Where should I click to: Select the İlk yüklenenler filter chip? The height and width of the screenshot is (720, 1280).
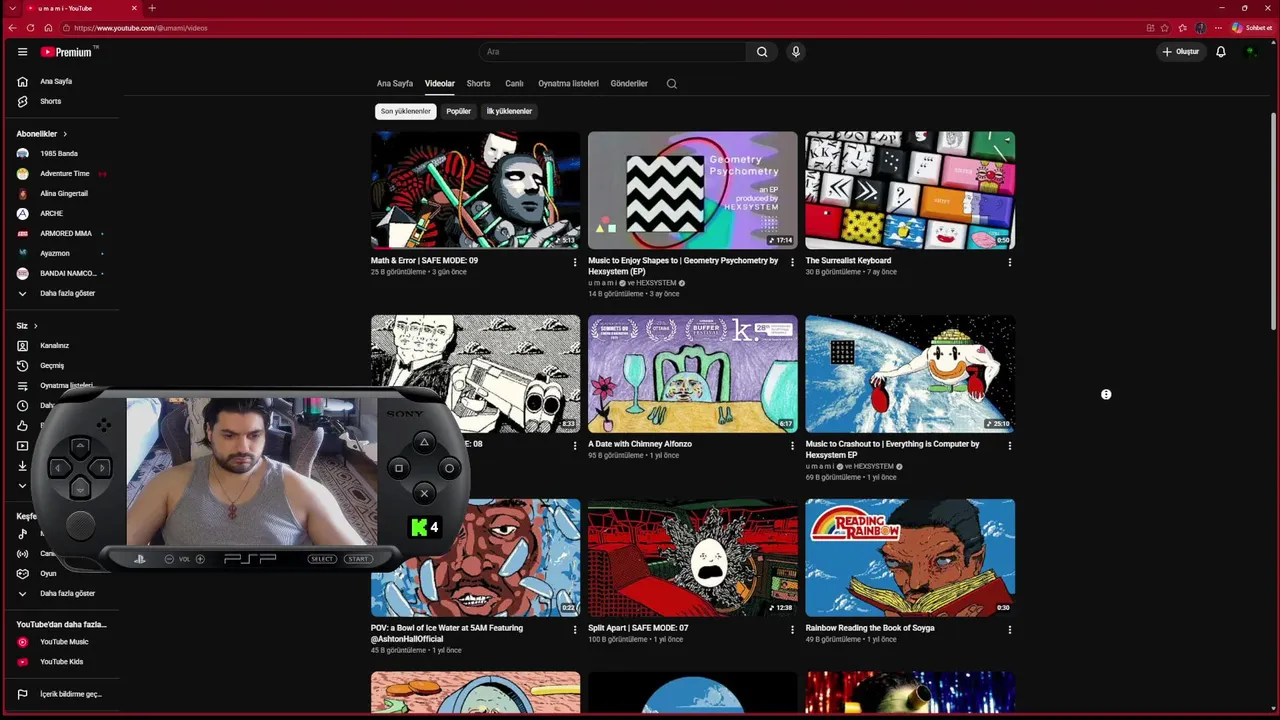point(509,111)
